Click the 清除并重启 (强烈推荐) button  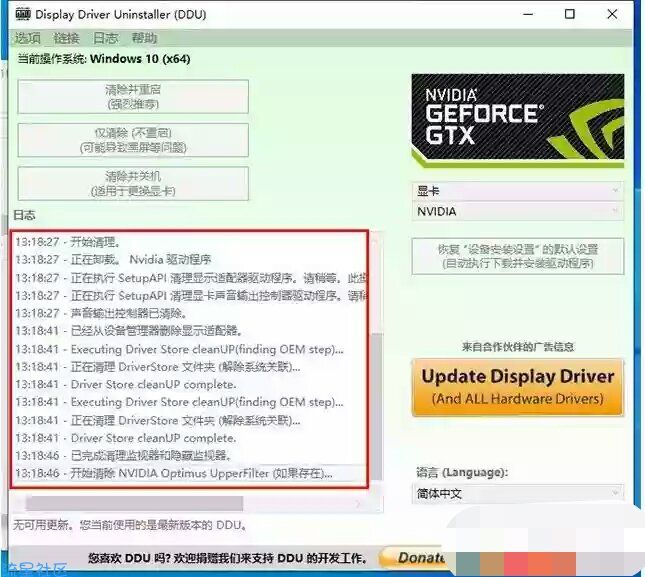coord(133,97)
